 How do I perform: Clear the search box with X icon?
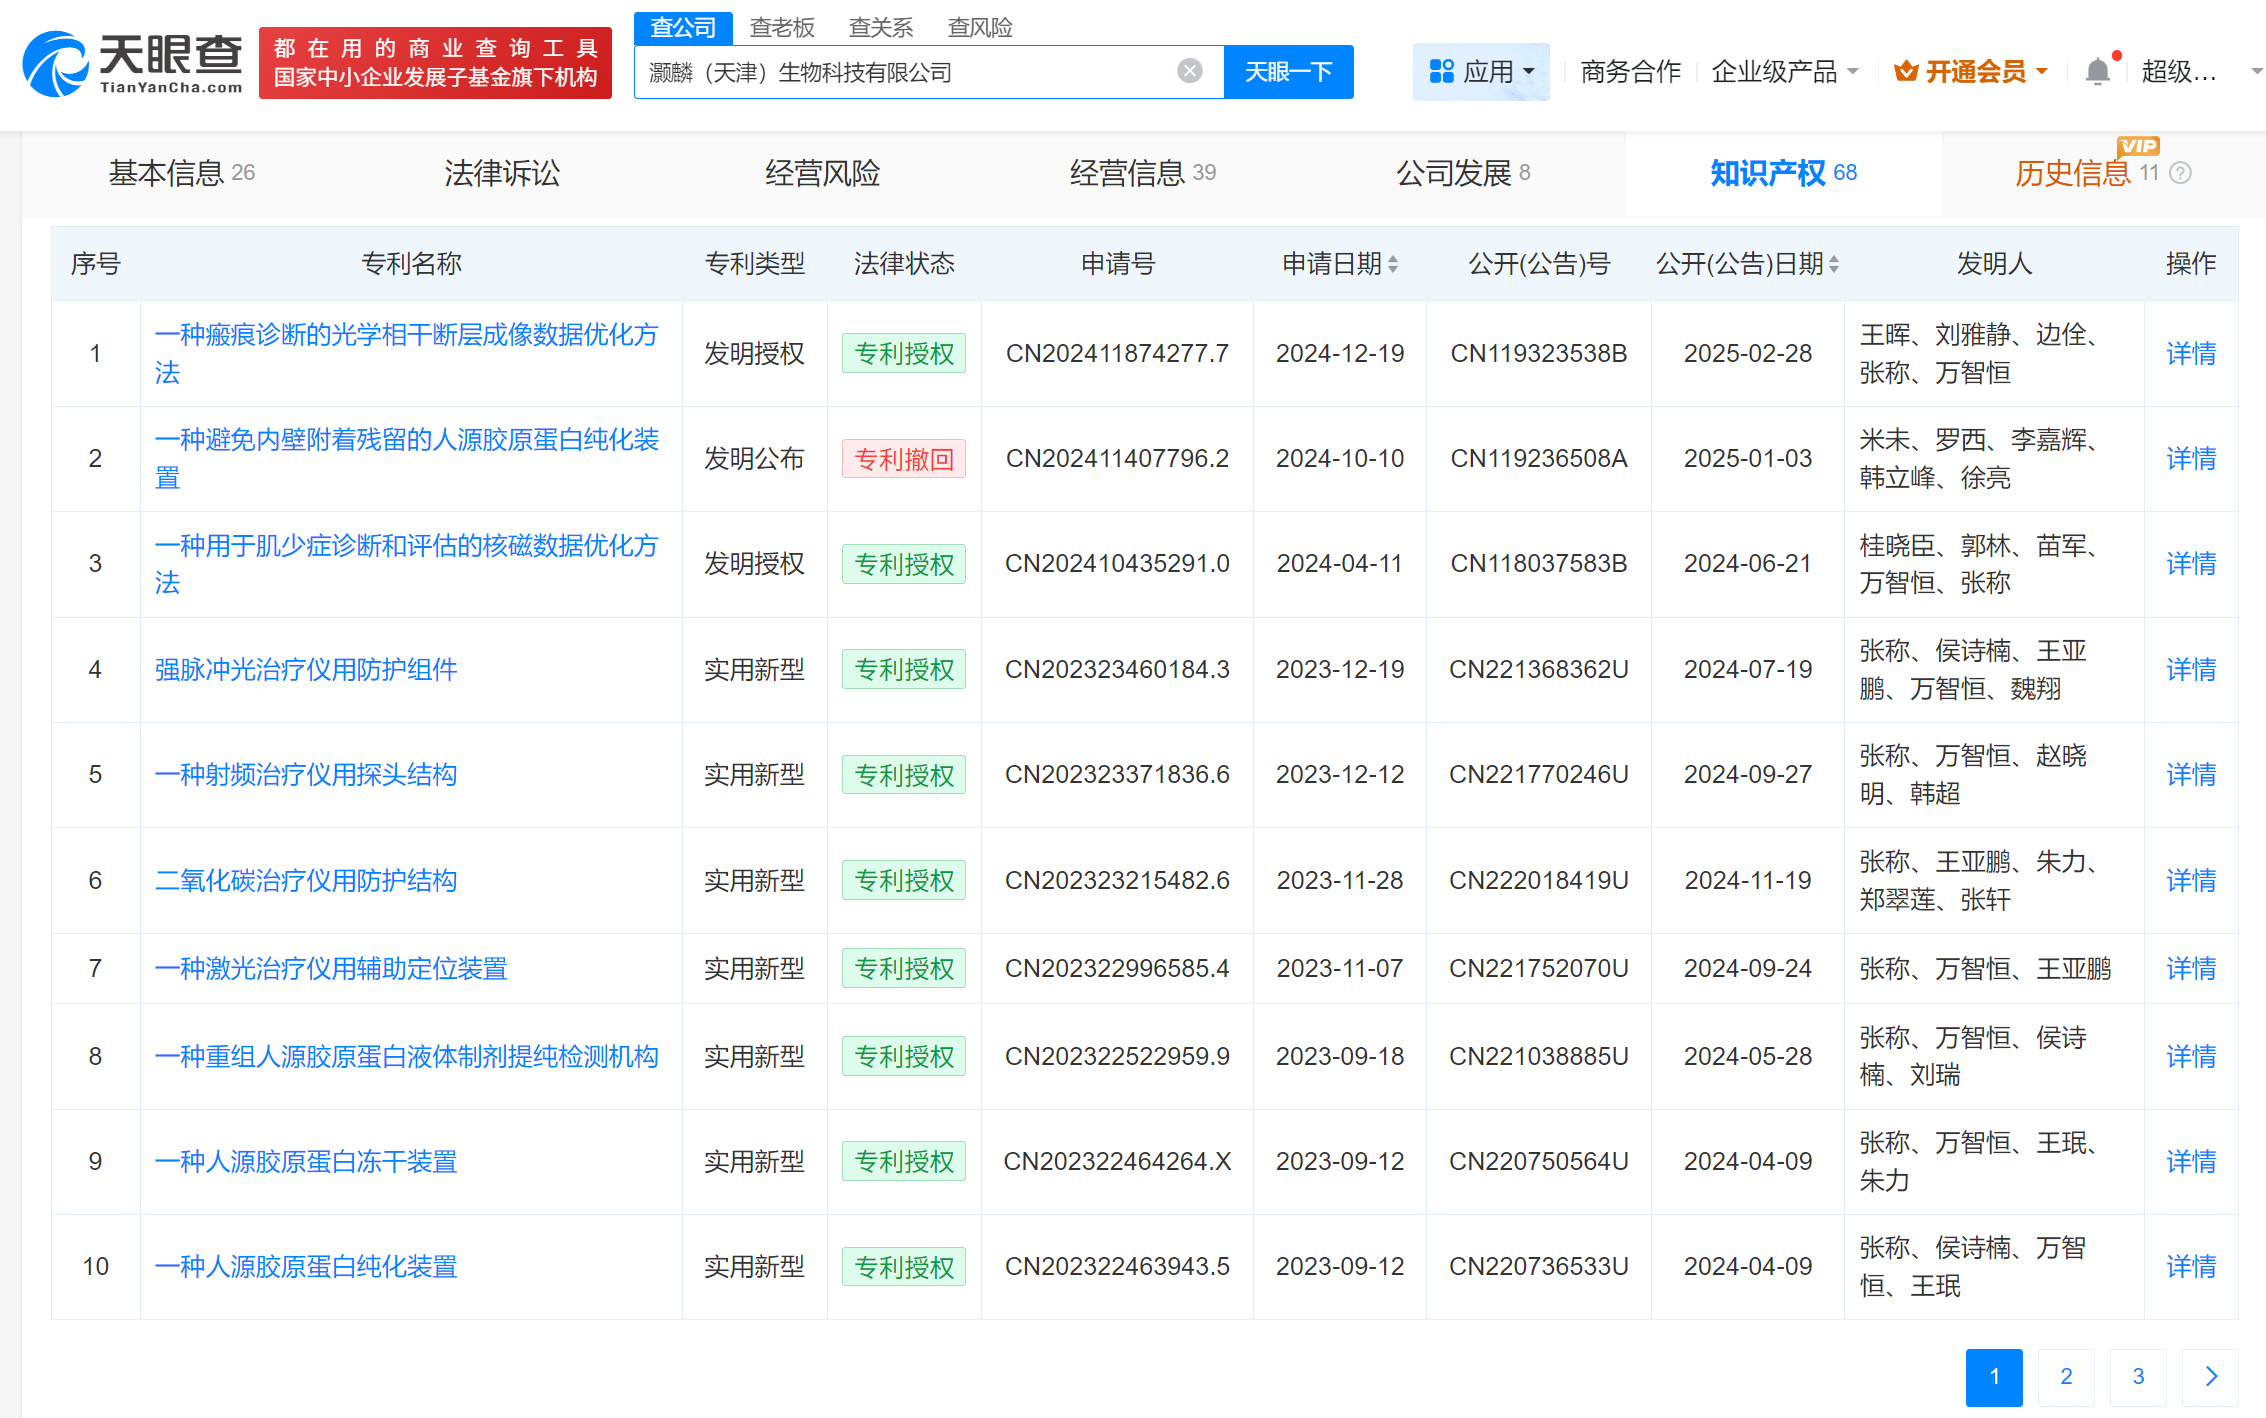(x=1189, y=71)
